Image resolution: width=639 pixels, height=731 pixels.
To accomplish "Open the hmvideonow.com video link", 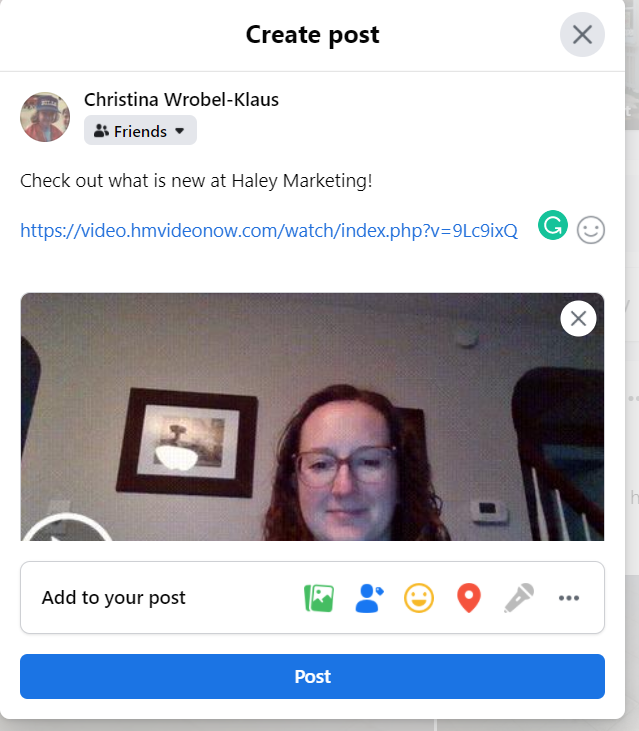I will (269, 230).
